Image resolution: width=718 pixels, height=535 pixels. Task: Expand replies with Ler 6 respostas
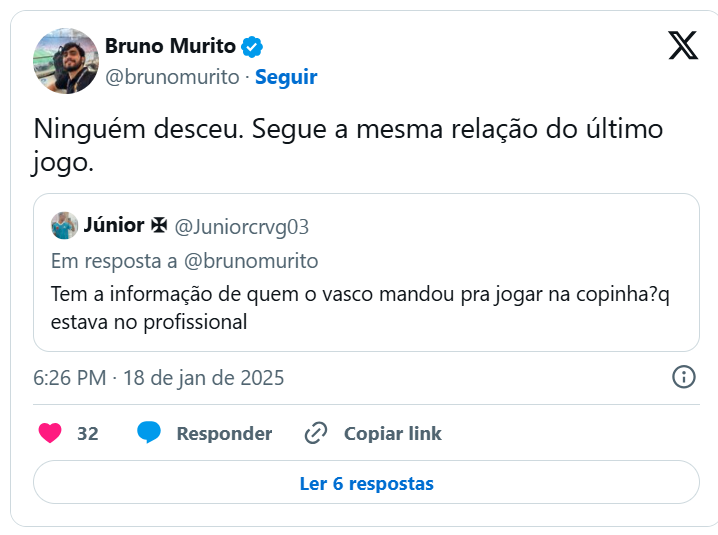pyautogui.click(x=366, y=483)
